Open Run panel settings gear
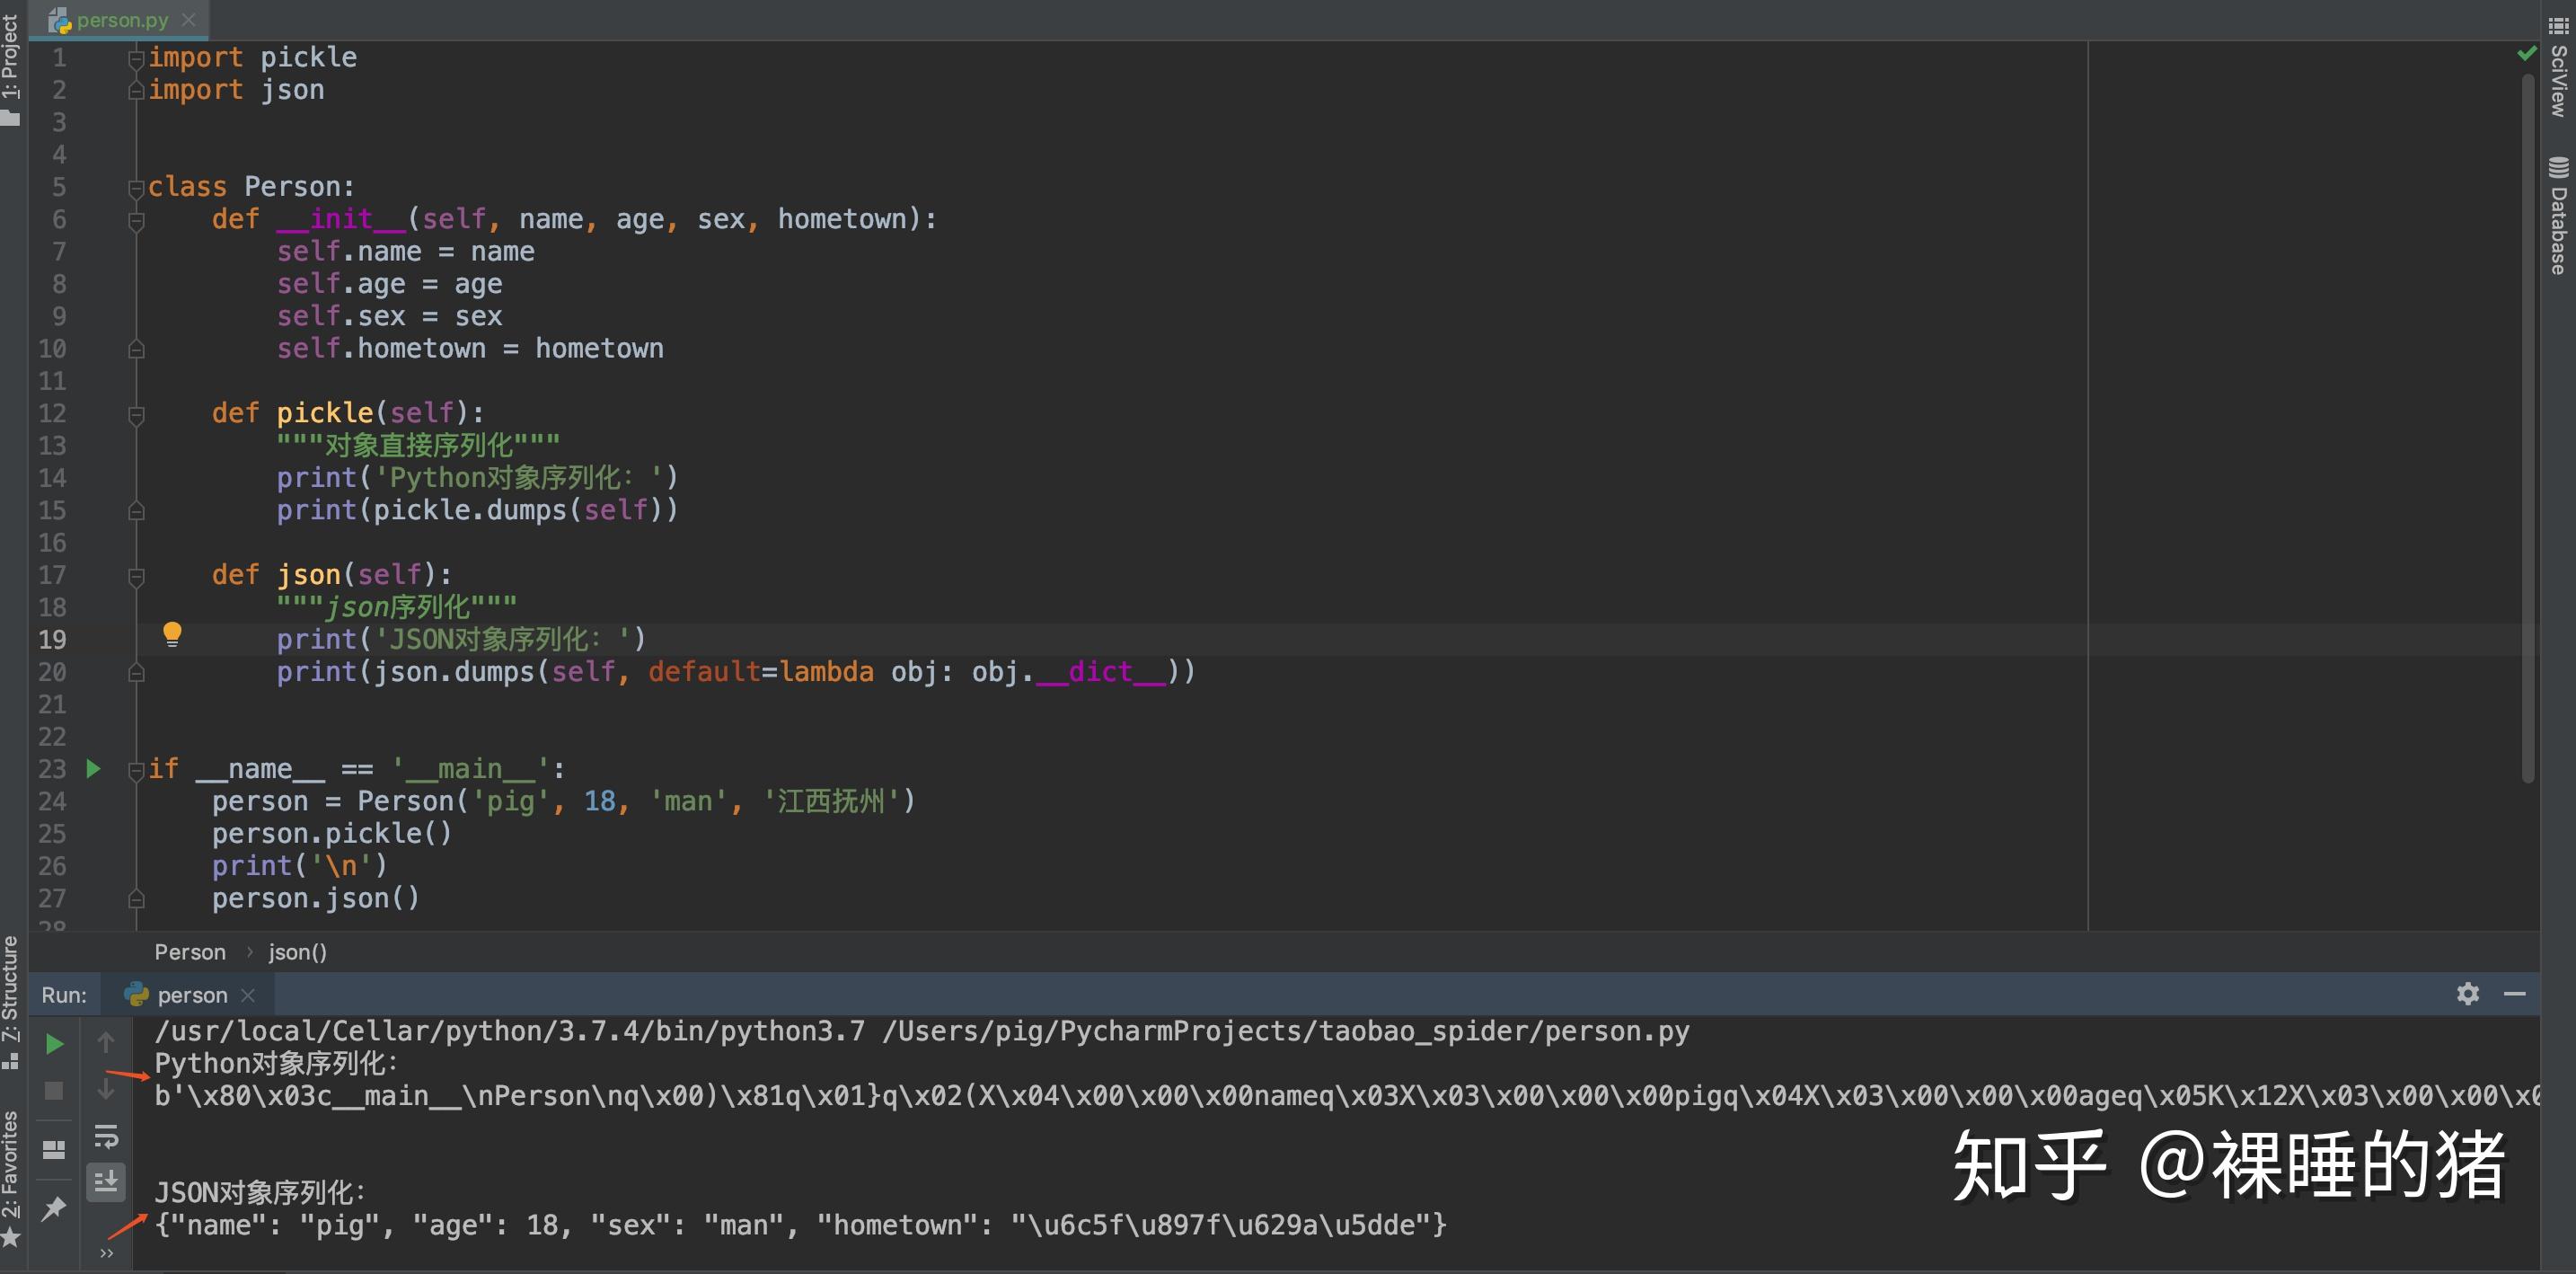Screen dimensions: 2576x1274 coord(2467,993)
